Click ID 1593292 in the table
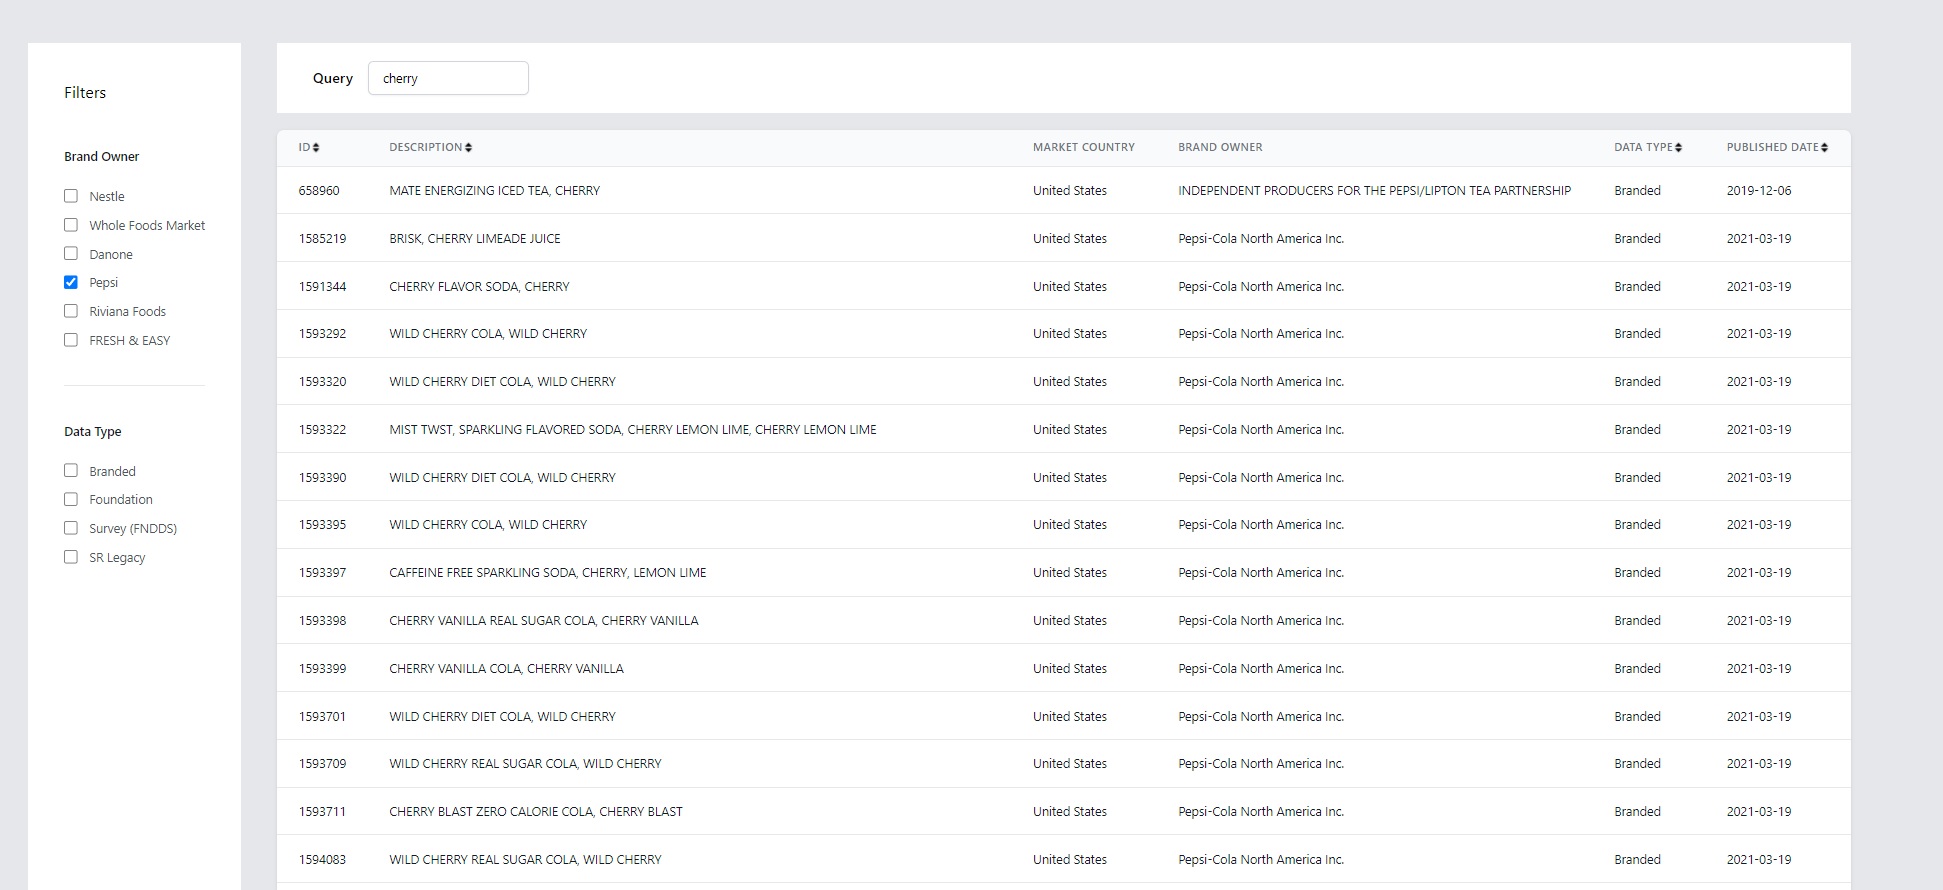The height and width of the screenshot is (890, 1943). pyautogui.click(x=322, y=334)
